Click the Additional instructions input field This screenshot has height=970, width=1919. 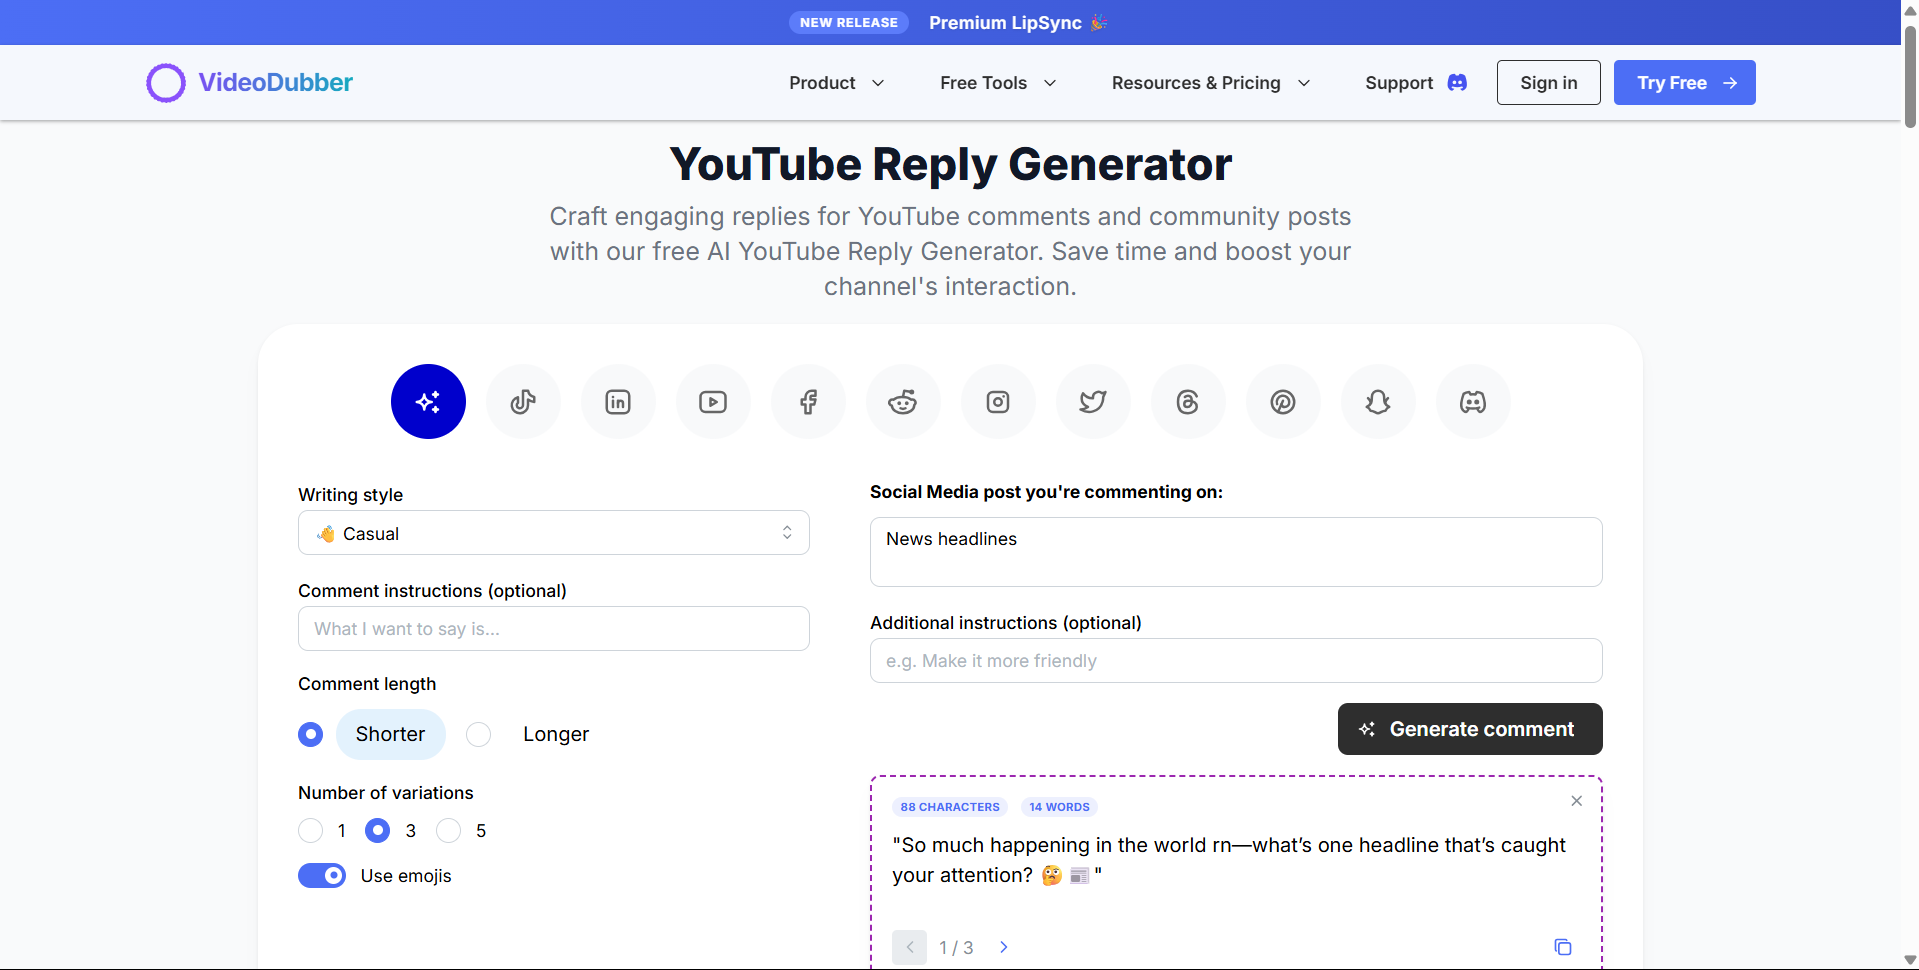click(1236, 661)
